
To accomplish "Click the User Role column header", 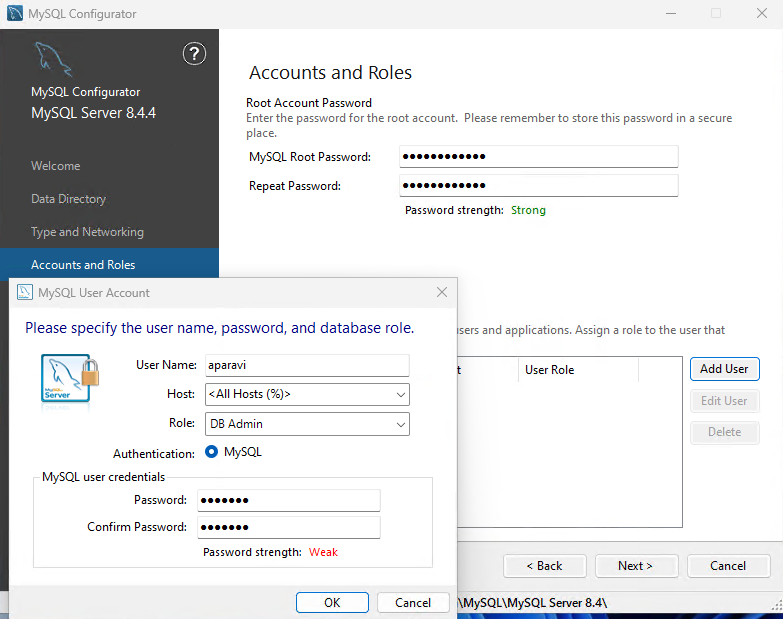I will [578, 370].
